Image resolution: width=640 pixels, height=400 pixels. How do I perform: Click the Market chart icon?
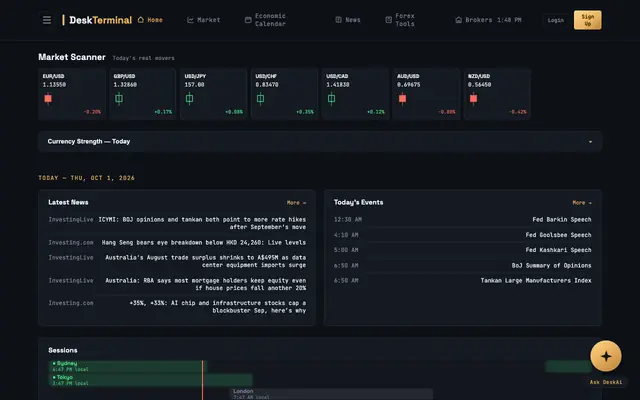coord(190,20)
